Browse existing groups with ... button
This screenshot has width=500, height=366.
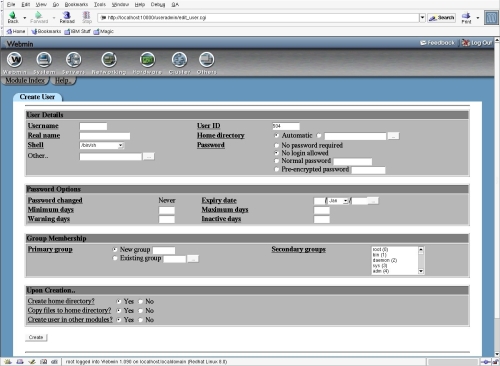pyautogui.click(x=193, y=259)
